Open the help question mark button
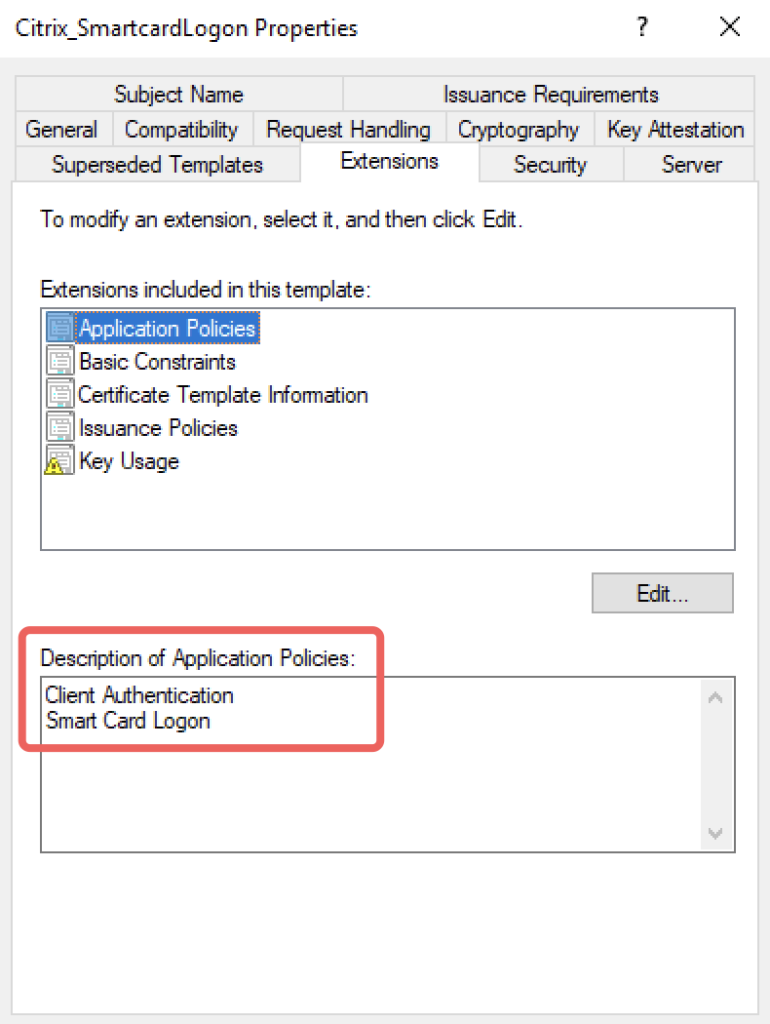The height and width of the screenshot is (1024, 770). [x=643, y=27]
